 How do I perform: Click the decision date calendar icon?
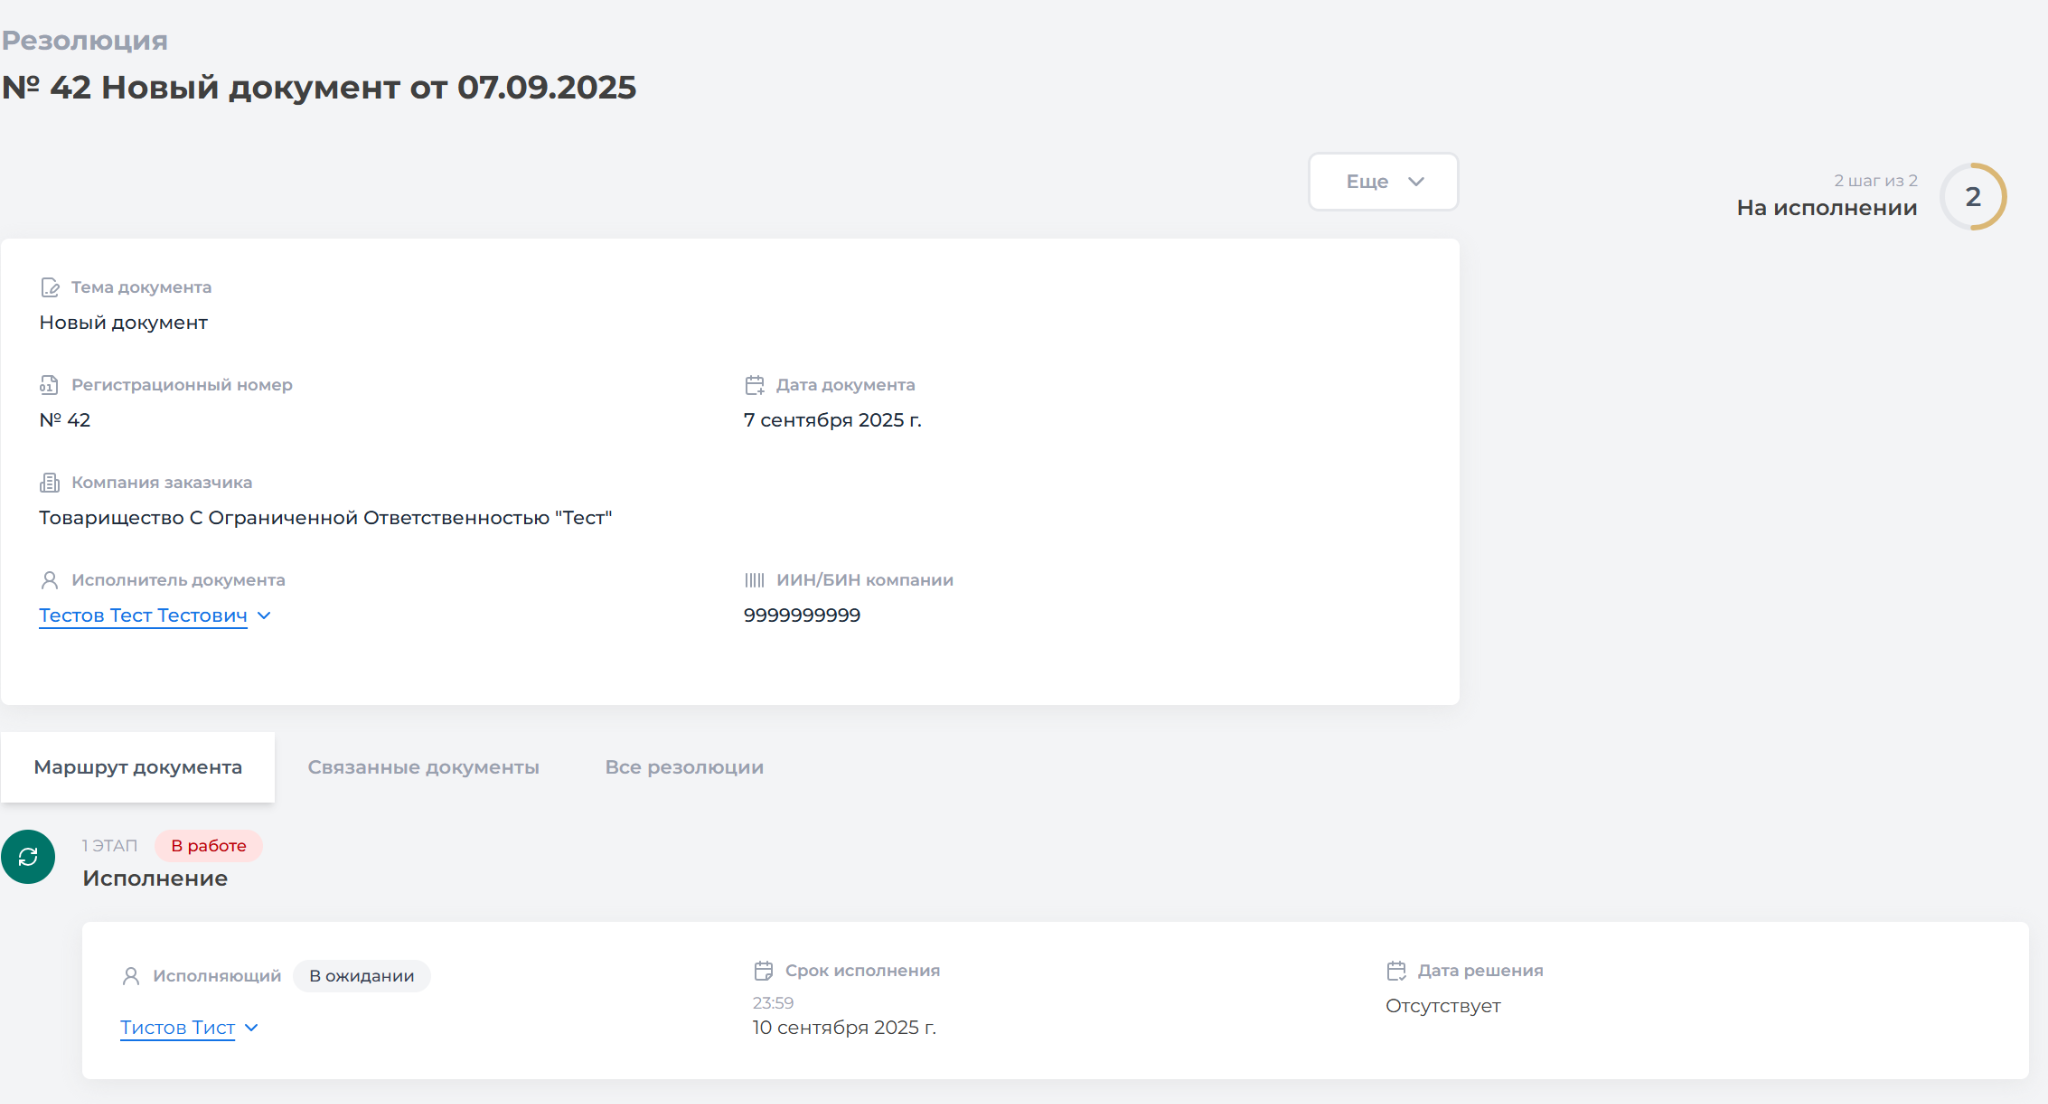[1396, 971]
